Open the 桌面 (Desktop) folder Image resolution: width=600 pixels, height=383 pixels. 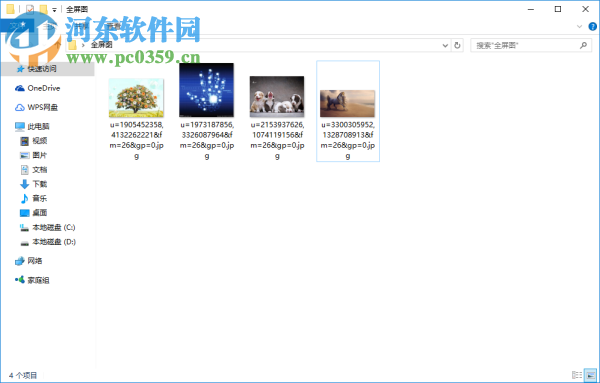coord(34,213)
